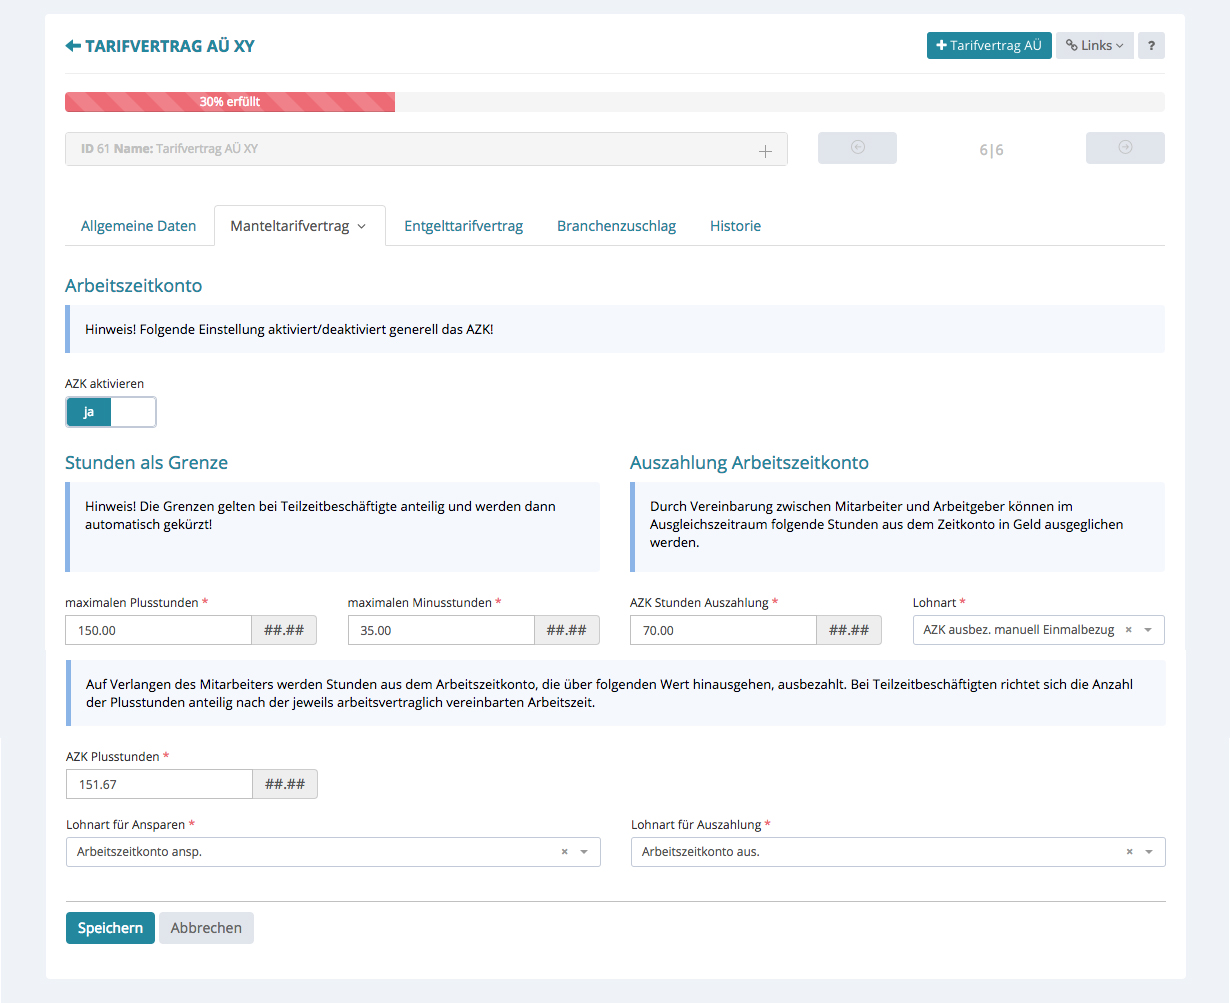Open the AZK ausbez. manuell Einmalbezug dropdown
Viewport: 1230px width, 1003px height.
click(1148, 630)
